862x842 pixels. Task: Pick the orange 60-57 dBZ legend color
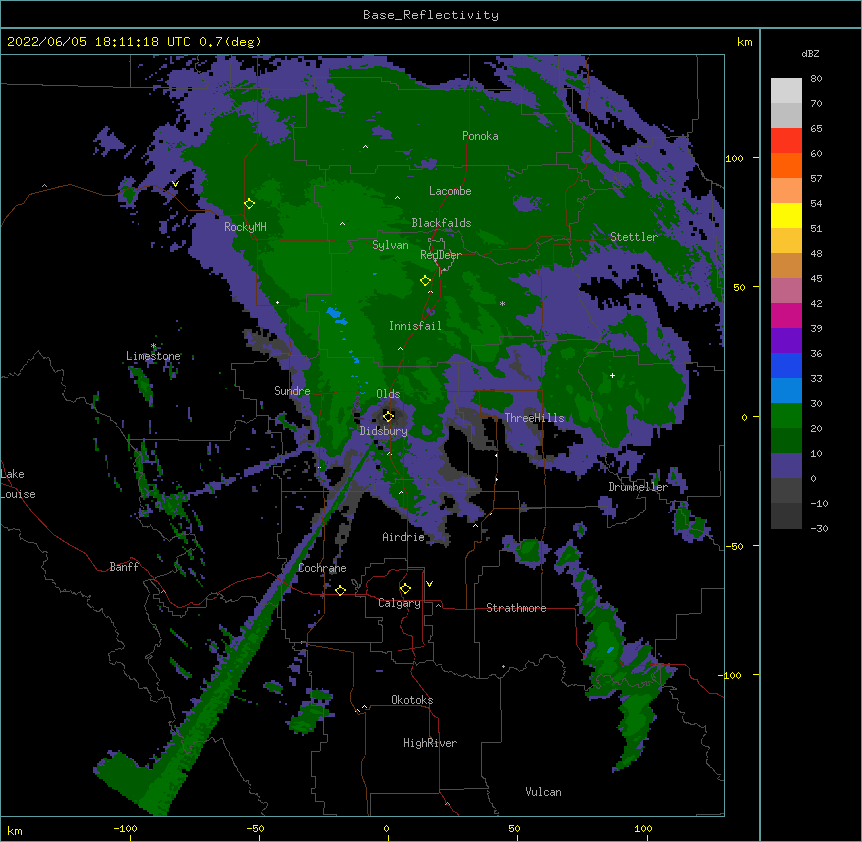pyautogui.click(x=786, y=165)
